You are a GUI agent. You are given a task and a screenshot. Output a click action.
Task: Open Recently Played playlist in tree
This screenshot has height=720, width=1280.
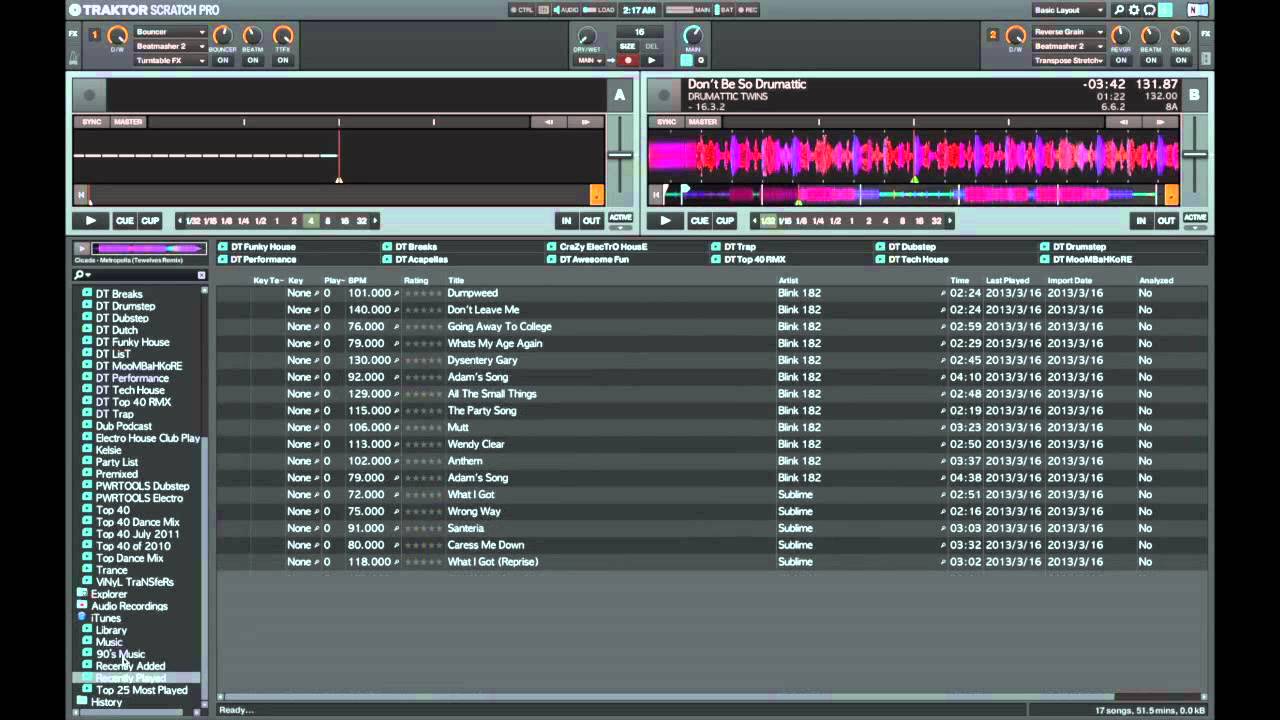[131, 678]
